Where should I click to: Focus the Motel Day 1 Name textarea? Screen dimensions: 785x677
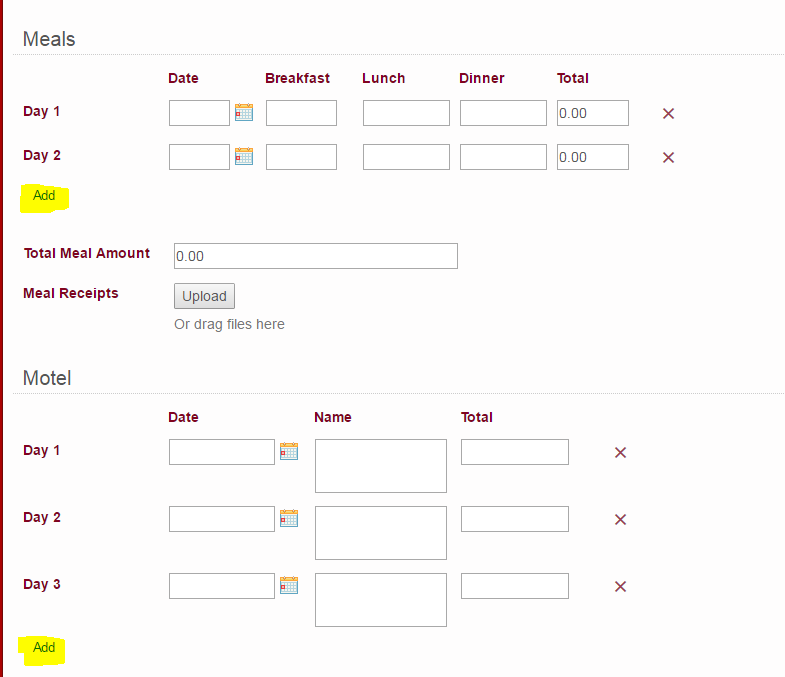click(x=380, y=466)
